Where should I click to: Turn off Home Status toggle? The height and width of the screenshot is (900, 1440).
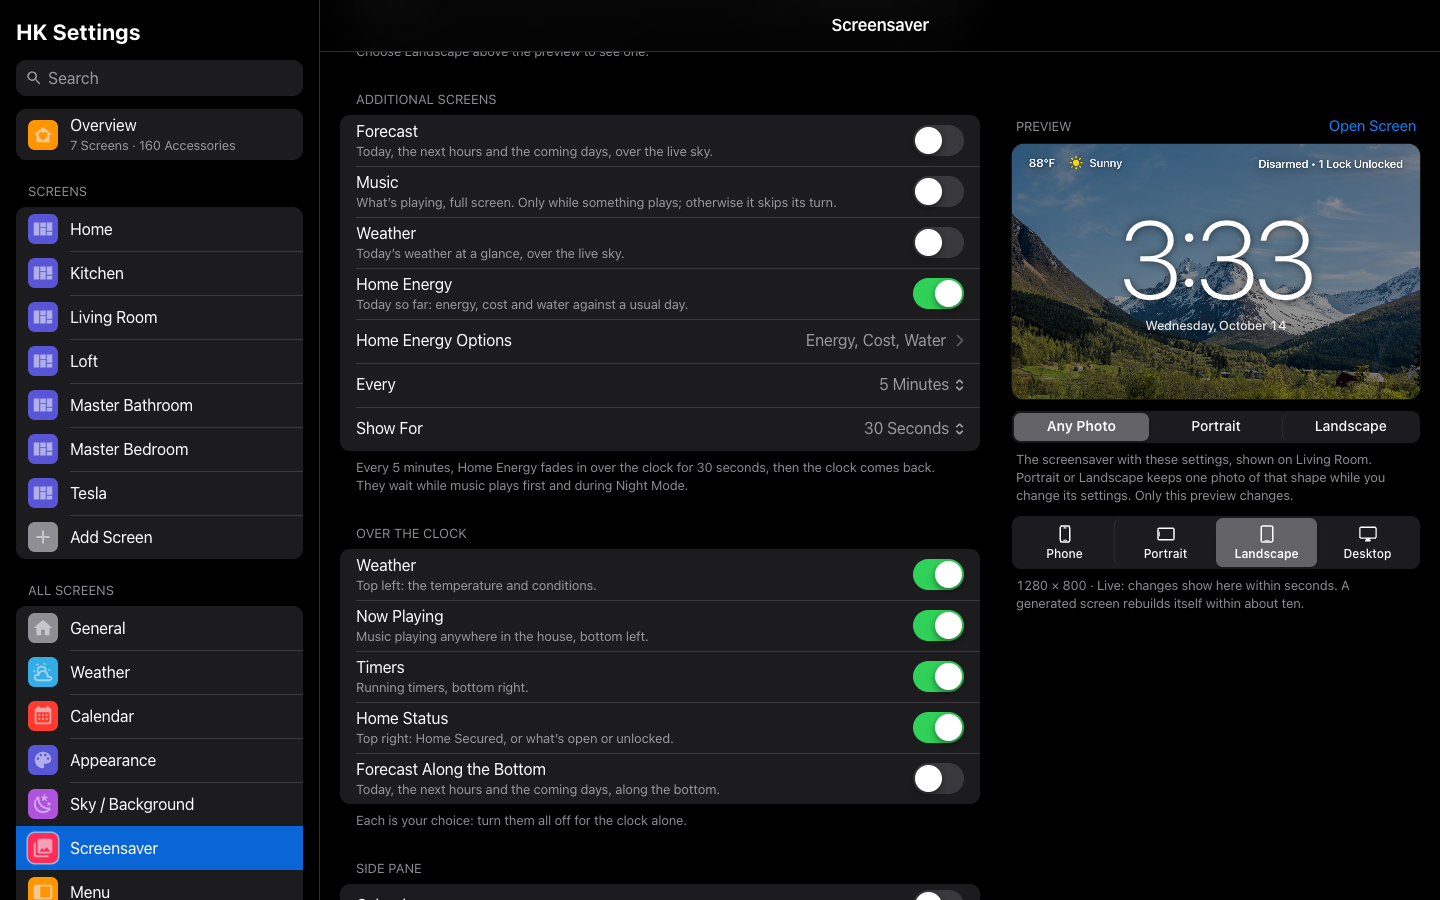click(938, 728)
